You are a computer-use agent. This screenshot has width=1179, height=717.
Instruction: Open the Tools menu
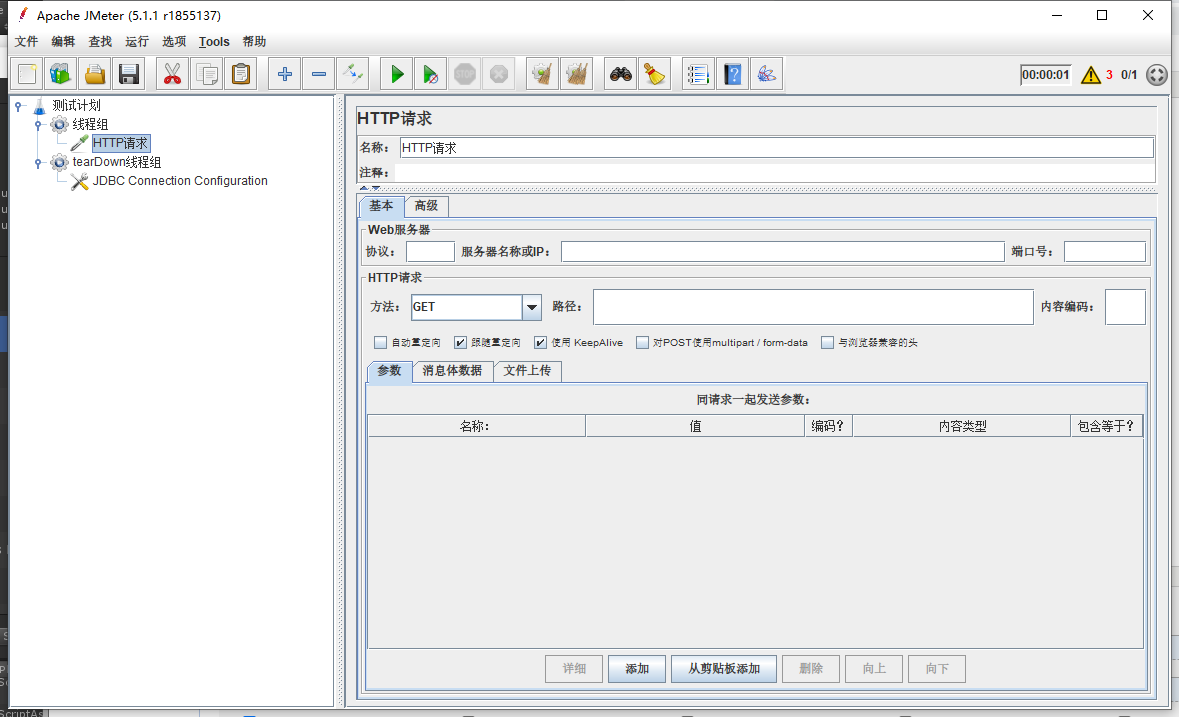coord(214,41)
